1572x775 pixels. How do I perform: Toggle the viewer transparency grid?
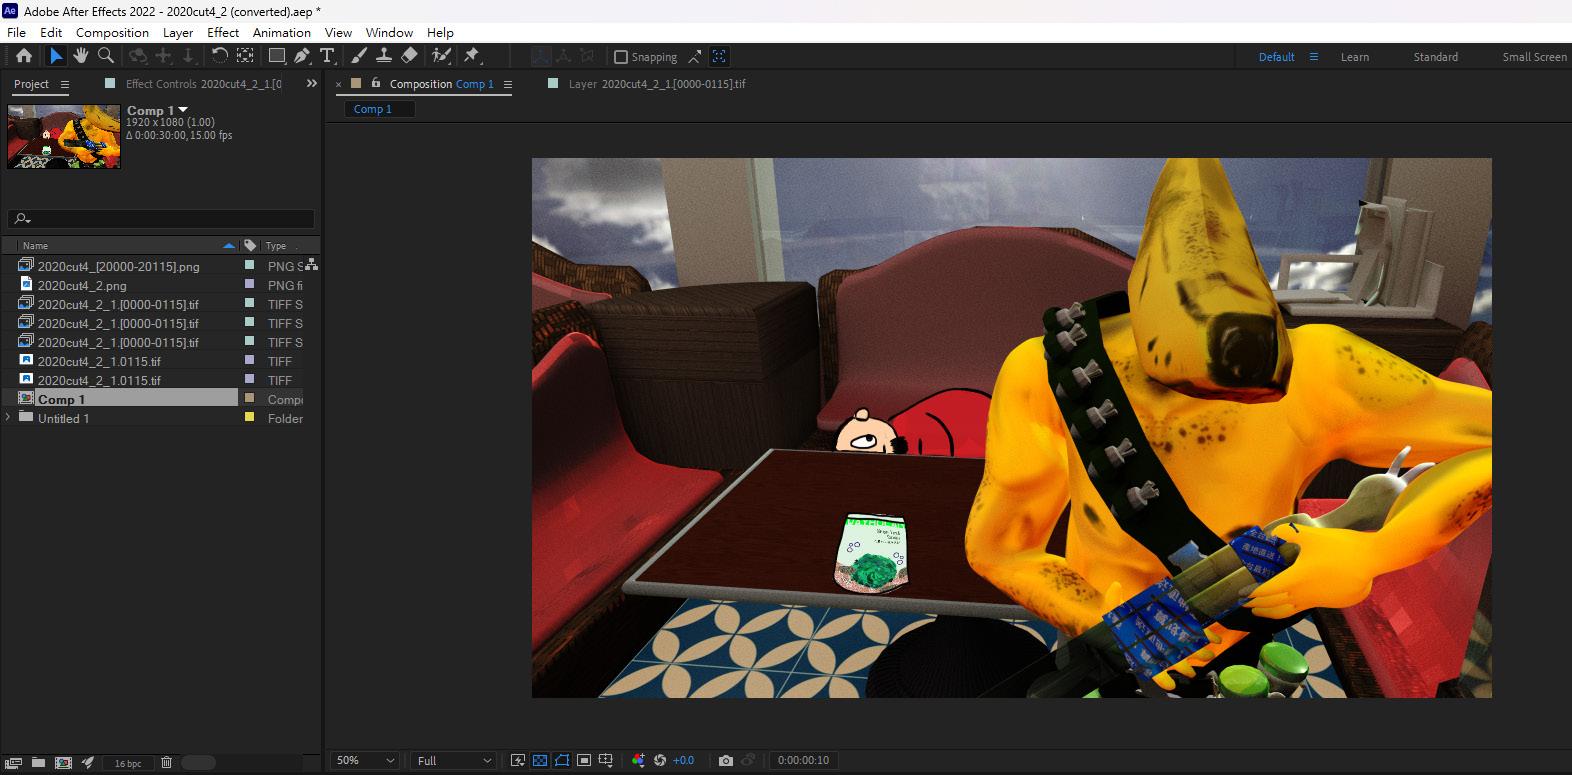540,760
